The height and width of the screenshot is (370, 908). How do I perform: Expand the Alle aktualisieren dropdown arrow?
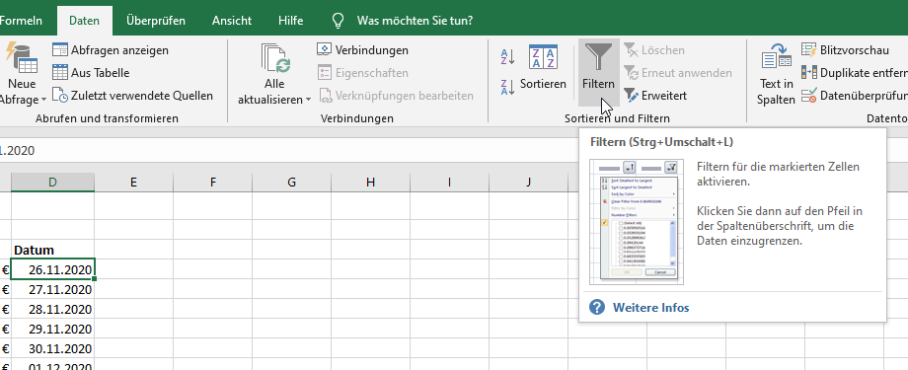(308, 100)
